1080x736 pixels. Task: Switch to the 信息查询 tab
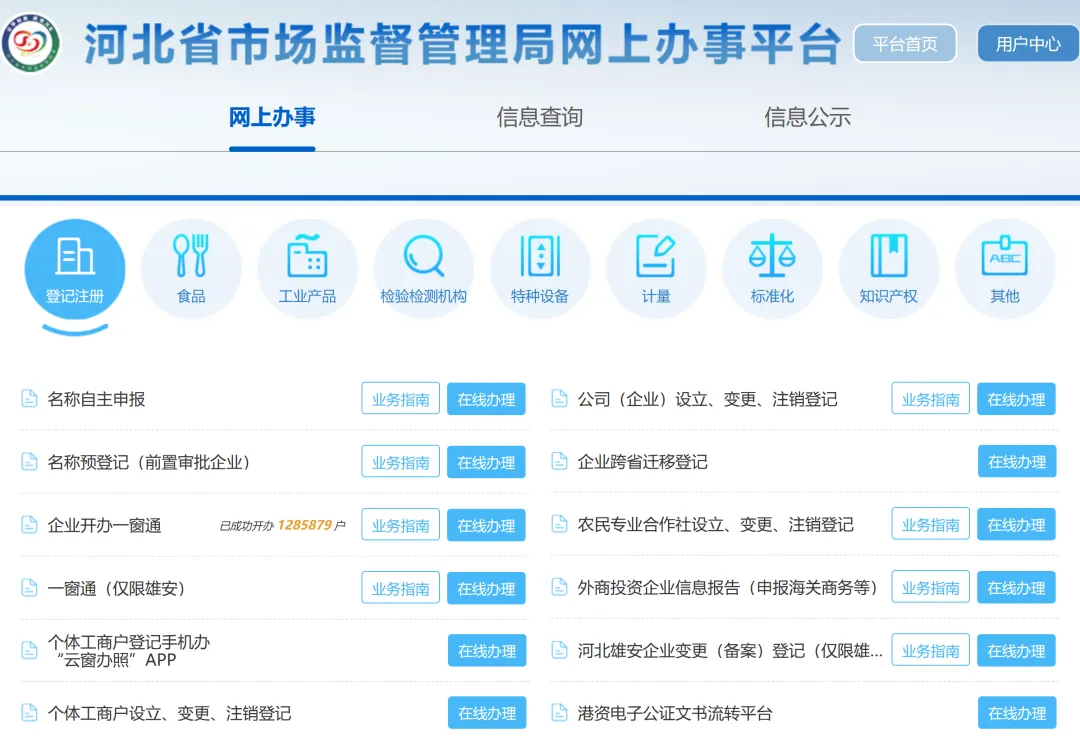coord(539,117)
